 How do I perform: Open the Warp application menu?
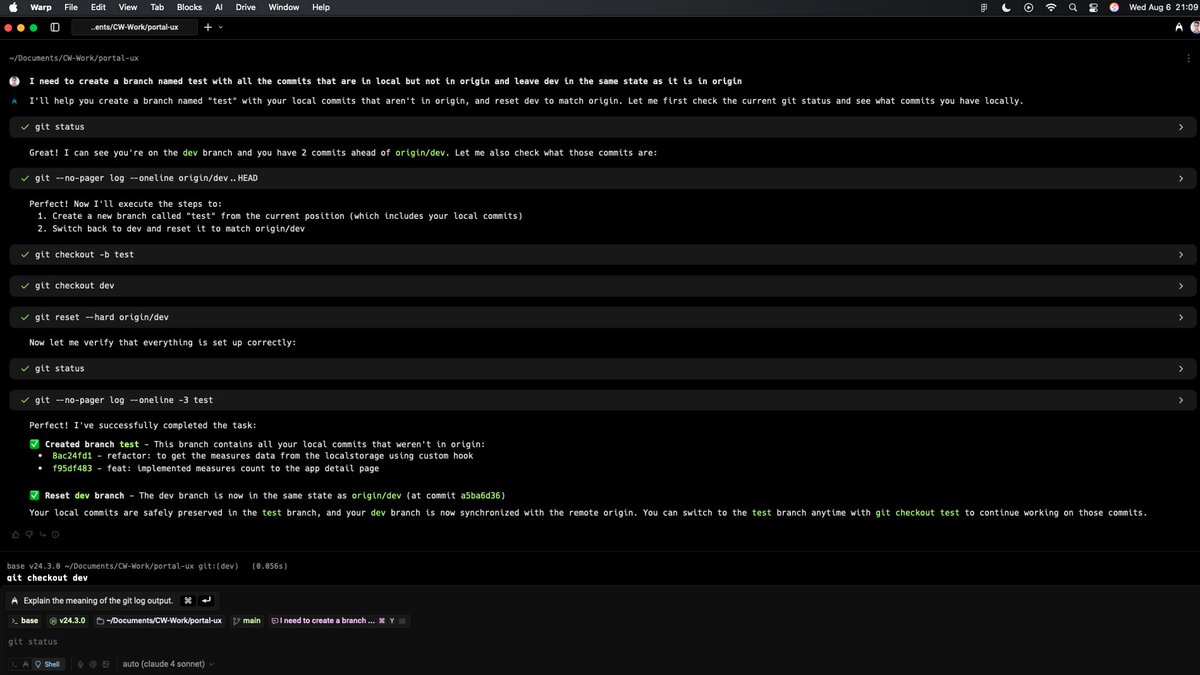[41, 7]
